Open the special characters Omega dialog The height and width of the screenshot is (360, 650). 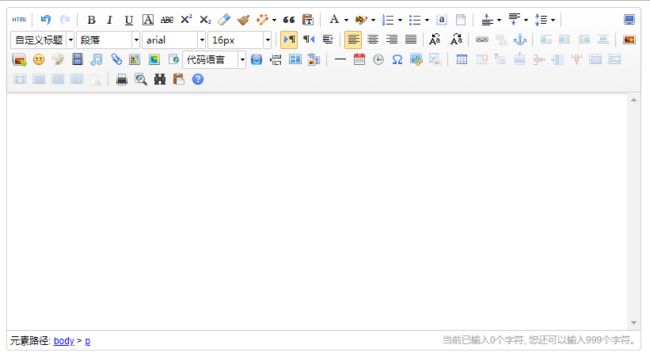pyautogui.click(x=397, y=60)
